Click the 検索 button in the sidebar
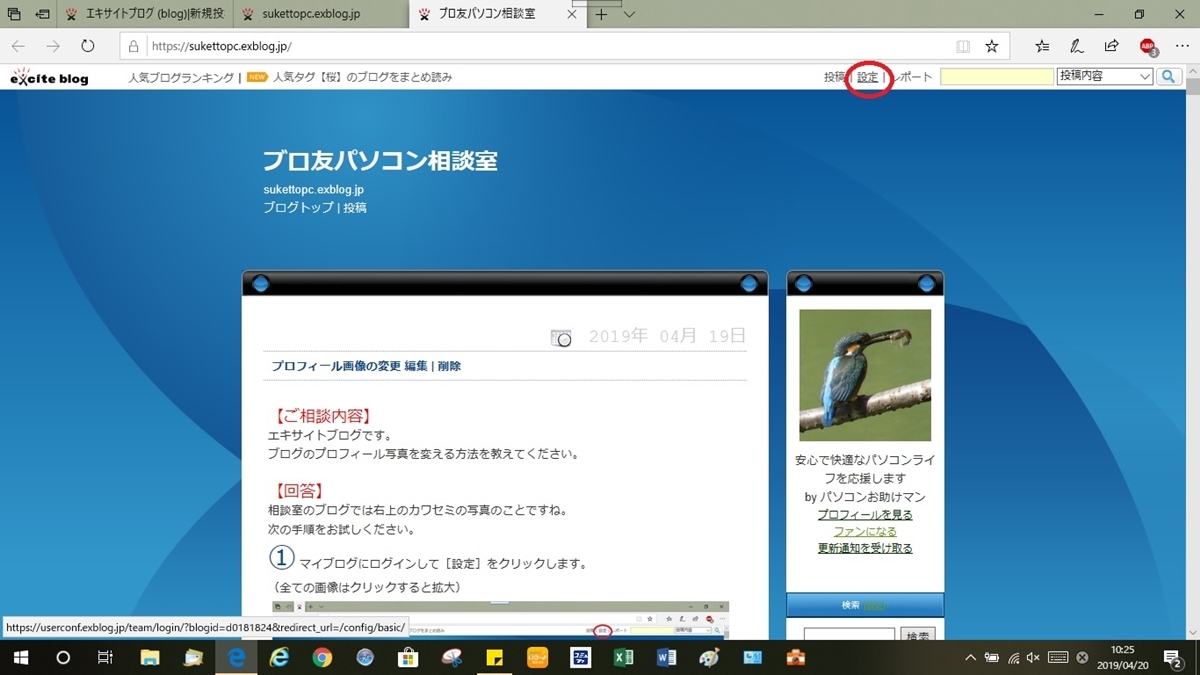Viewport: 1200px width, 675px height. 918,636
